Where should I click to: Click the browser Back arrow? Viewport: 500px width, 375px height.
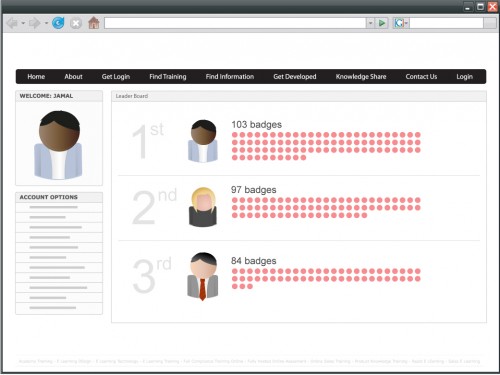click(x=12, y=23)
